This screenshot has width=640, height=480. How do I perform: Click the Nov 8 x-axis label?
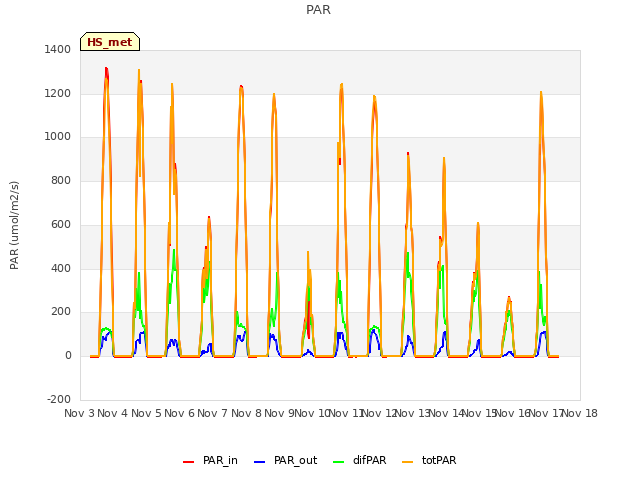pos(246,413)
